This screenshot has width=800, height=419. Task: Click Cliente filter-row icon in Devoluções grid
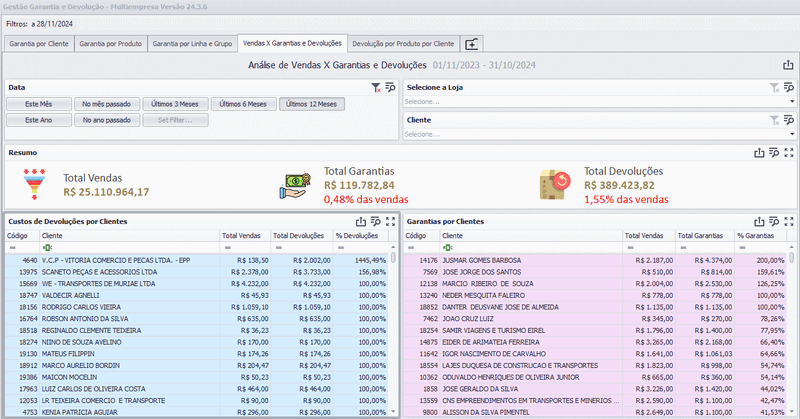47,248
